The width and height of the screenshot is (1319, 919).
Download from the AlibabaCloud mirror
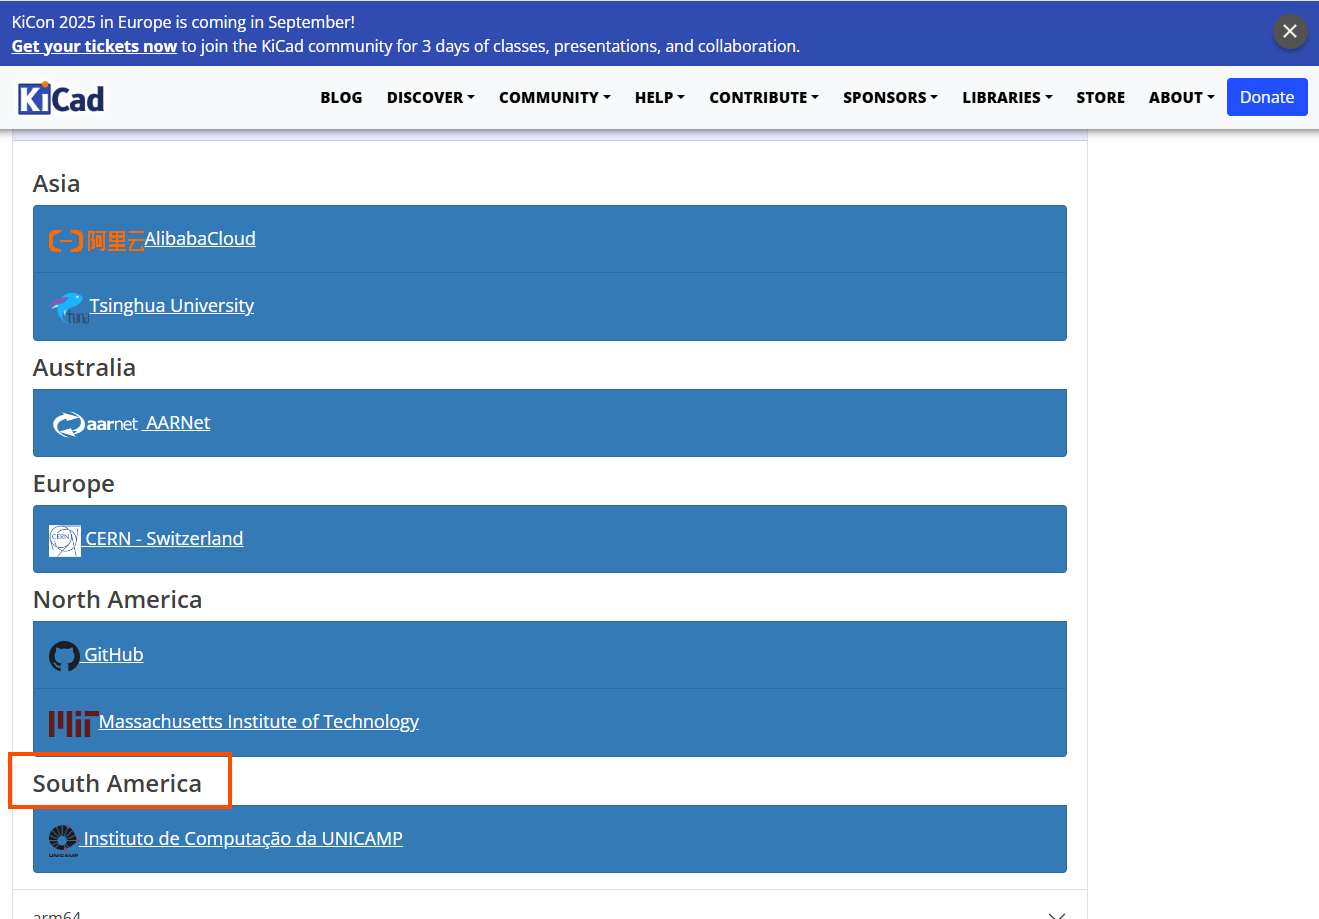tap(200, 238)
